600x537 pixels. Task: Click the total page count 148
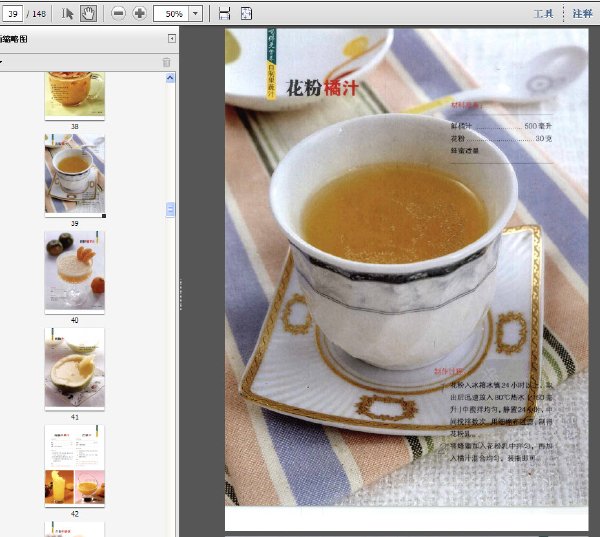tap(39, 14)
